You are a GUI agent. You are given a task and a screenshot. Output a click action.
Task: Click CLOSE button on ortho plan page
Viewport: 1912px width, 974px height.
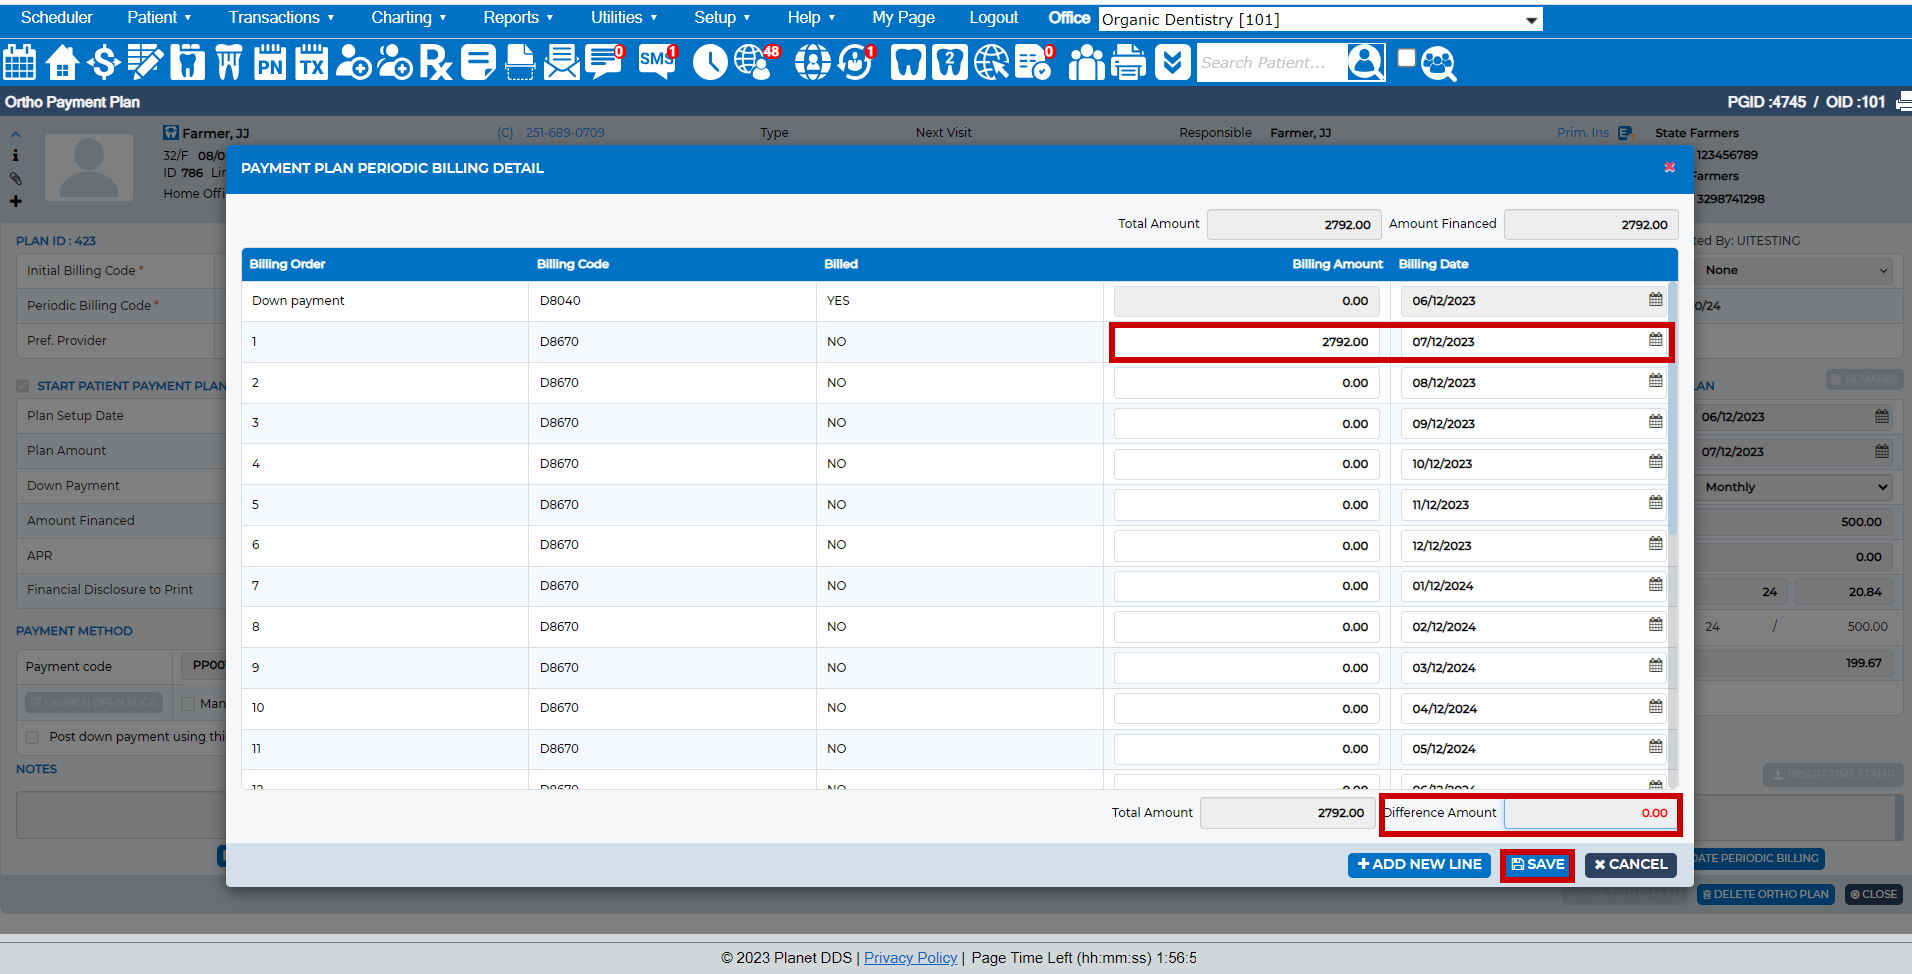tap(1874, 894)
